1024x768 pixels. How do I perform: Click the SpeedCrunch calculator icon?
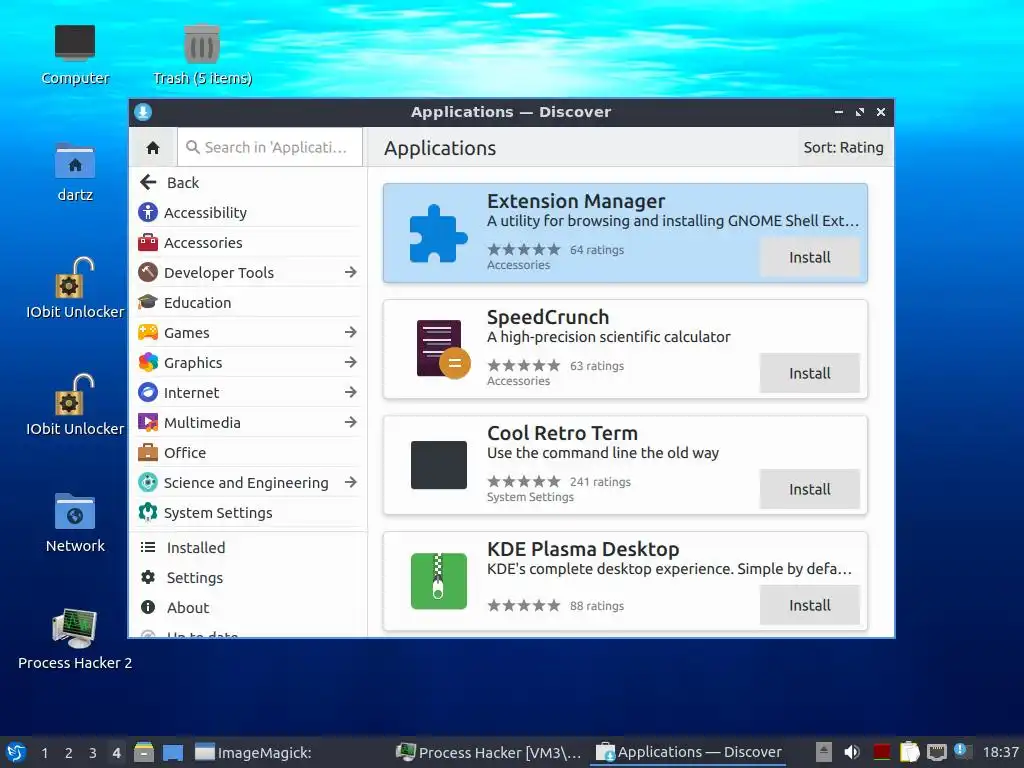click(443, 349)
